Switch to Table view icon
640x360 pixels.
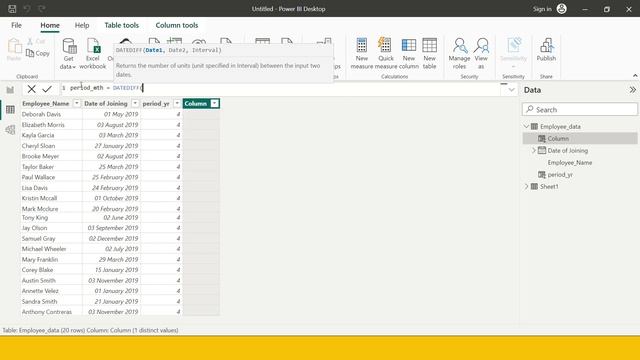pyautogui.click(x=10, y=109)
